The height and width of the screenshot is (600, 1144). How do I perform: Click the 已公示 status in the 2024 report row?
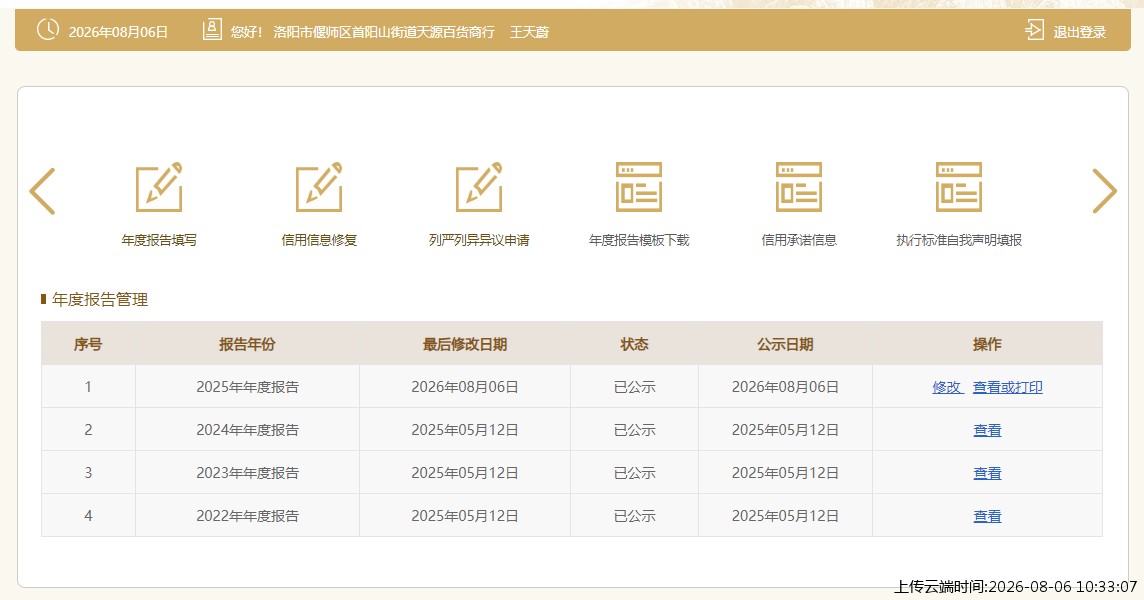coord(634,430)
